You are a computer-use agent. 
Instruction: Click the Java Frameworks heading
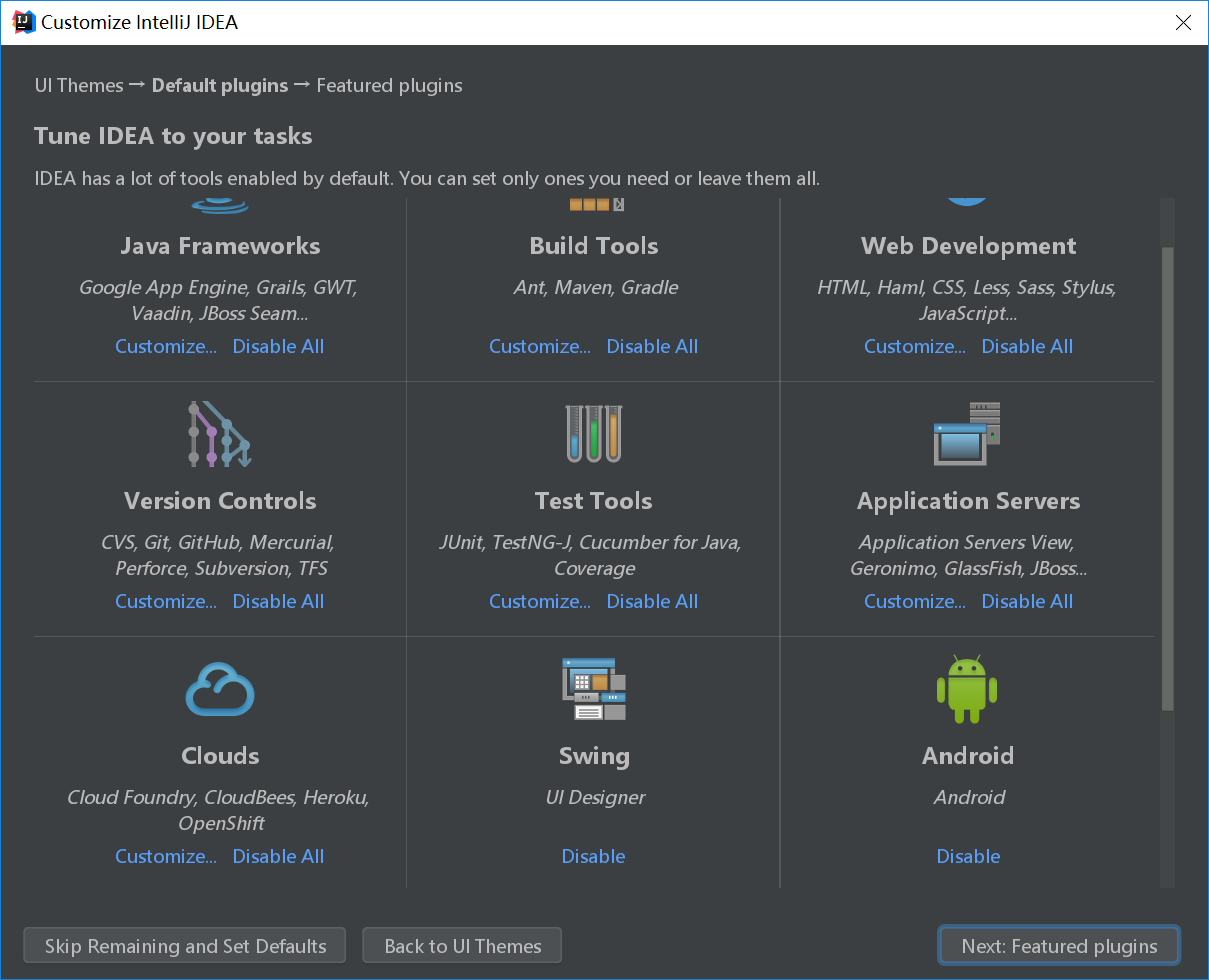pos(221,246)
